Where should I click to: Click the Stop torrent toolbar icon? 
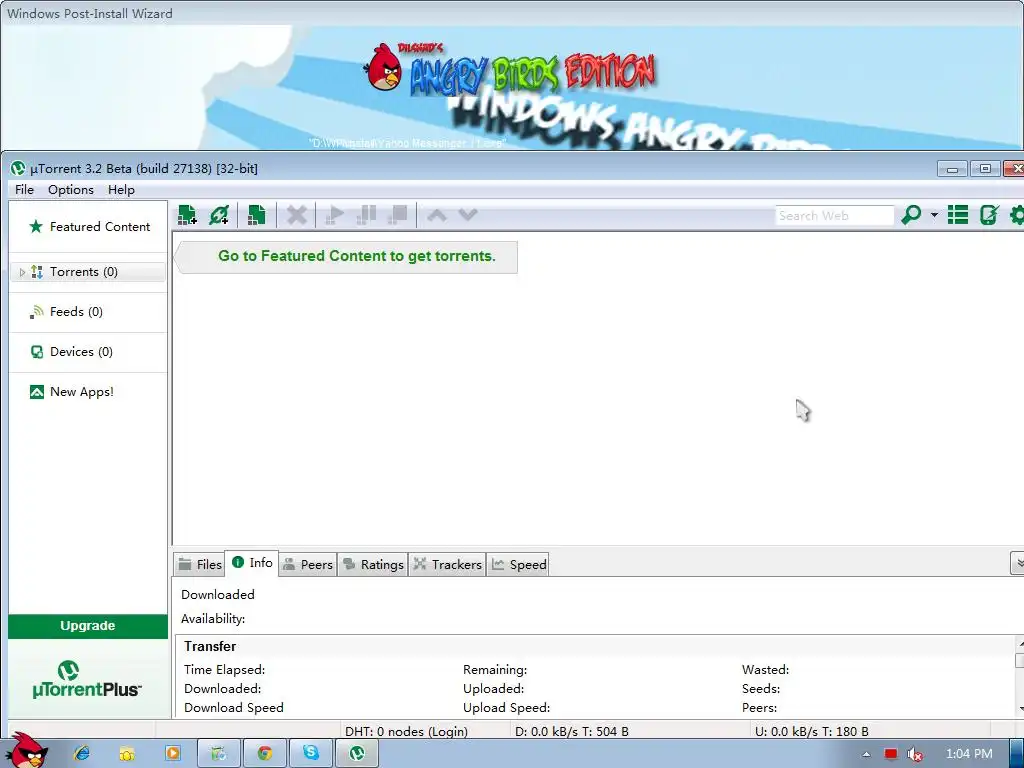(x=398, y=215)
